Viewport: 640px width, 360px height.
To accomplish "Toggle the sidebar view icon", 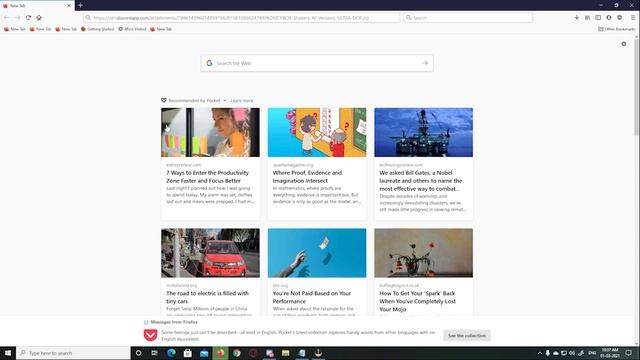I will 598,18.
